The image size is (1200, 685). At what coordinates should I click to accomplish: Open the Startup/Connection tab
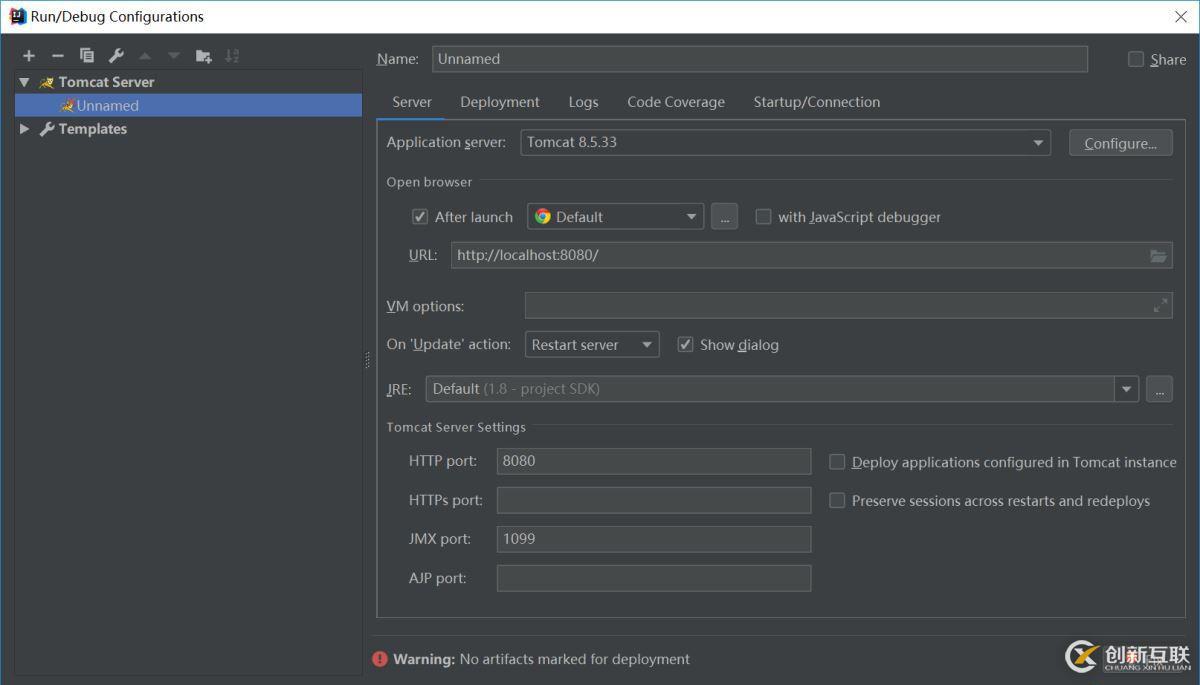(x=816, y=102)
